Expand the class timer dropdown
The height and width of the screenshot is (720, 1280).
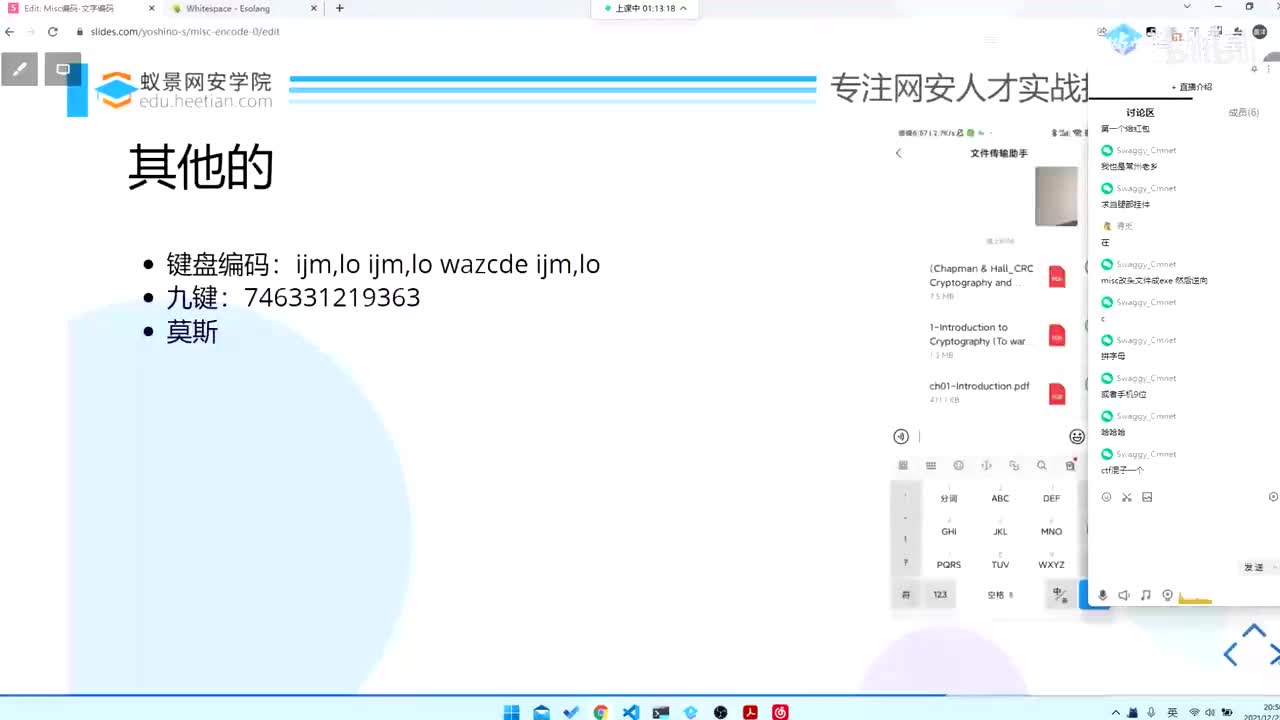pos(684,8)
